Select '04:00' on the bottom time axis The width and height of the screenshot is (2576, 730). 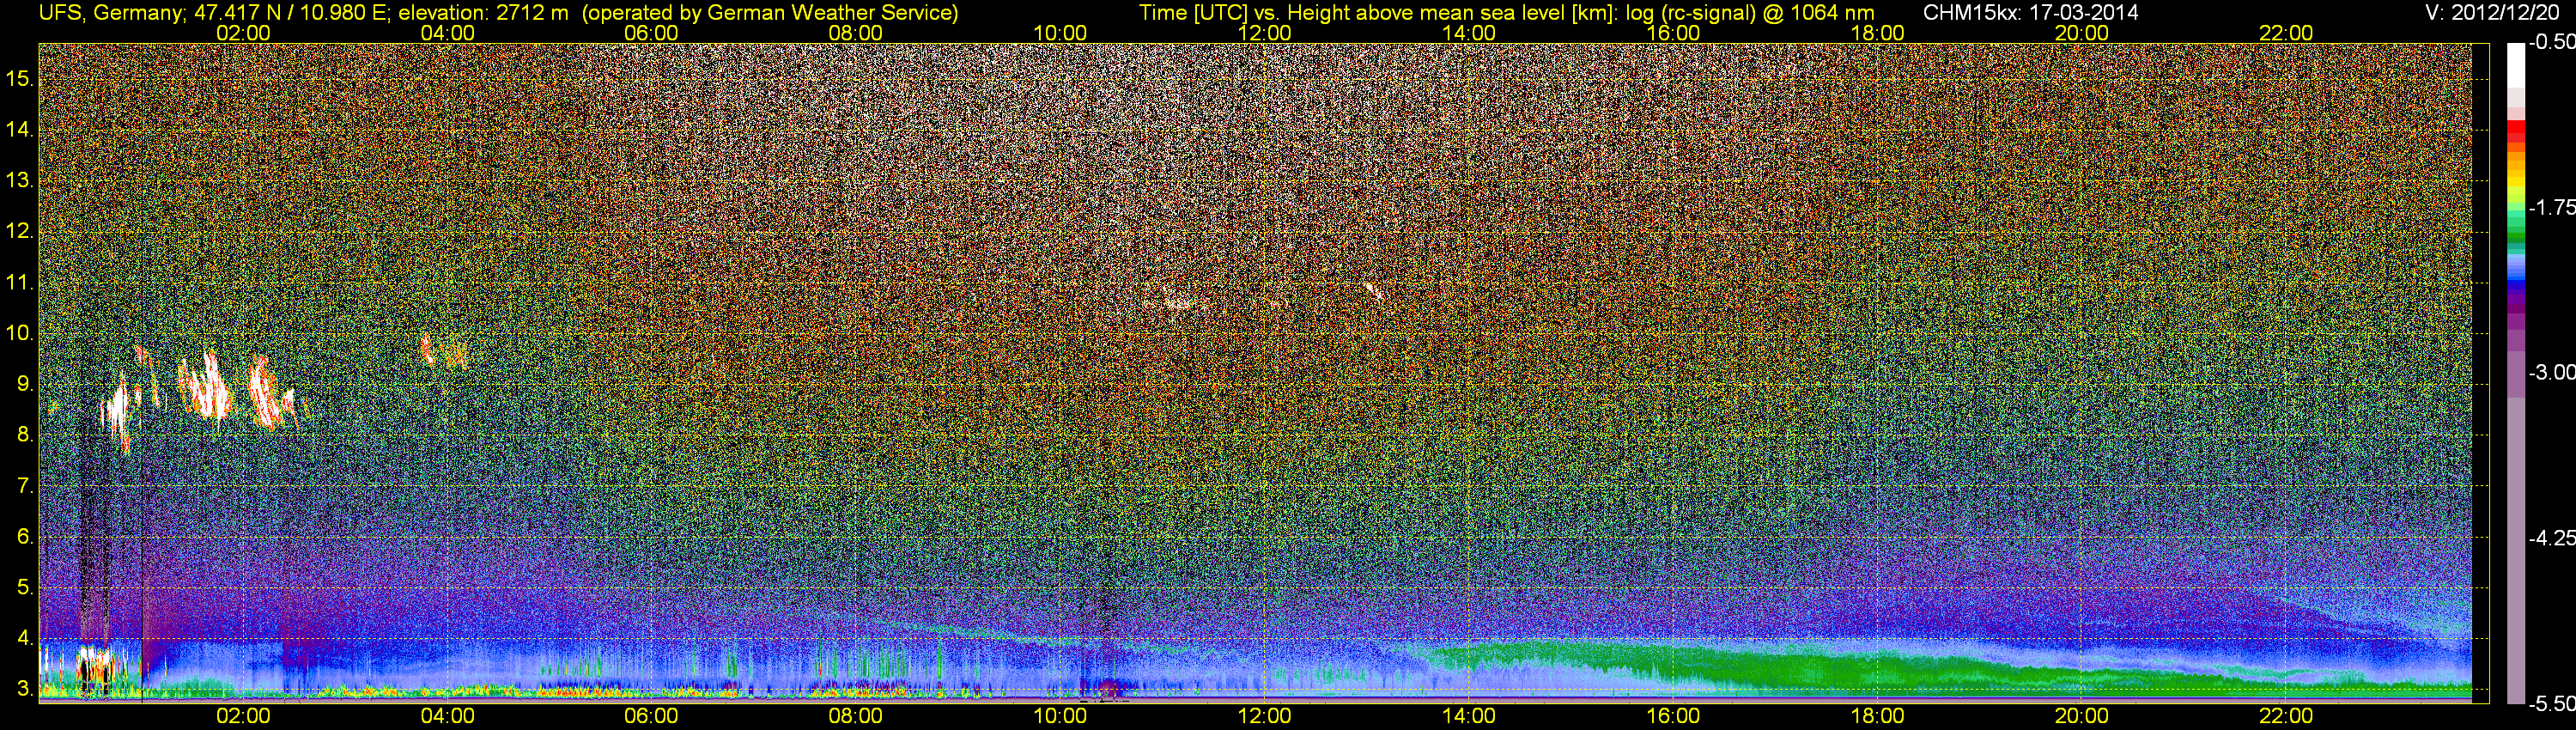tap(447, 716)
